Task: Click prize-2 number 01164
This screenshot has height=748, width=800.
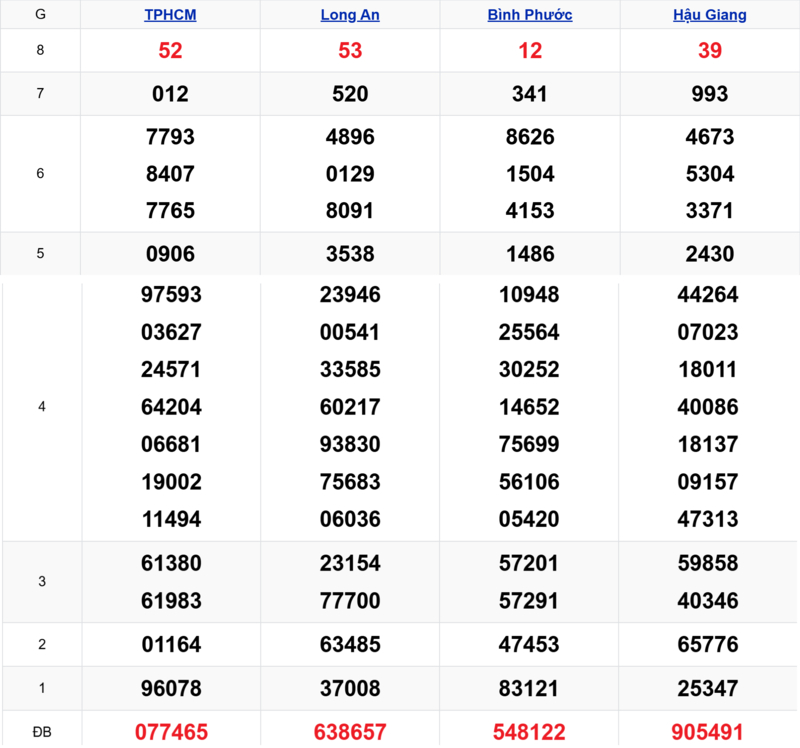Action: click(171, 644)
